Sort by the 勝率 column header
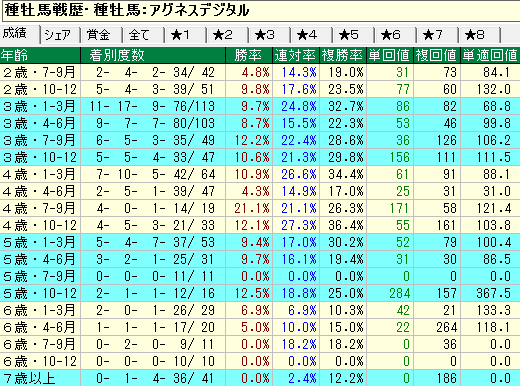The width and height of the screenshot is (520, 386). coord(249,55)
